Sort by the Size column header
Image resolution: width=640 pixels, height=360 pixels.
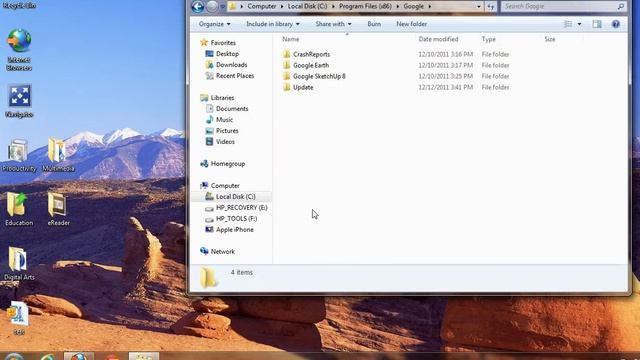(550, 39)
